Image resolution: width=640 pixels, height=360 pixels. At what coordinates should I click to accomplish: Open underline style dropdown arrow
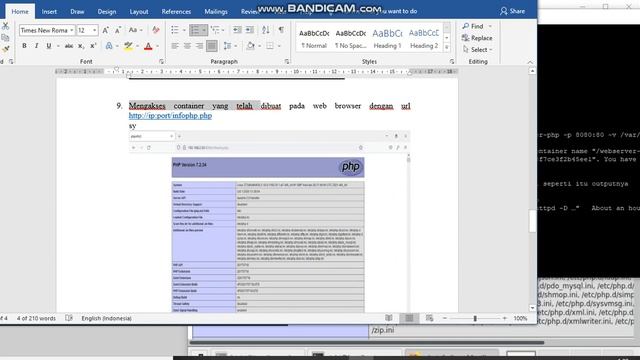pos(58,46)
